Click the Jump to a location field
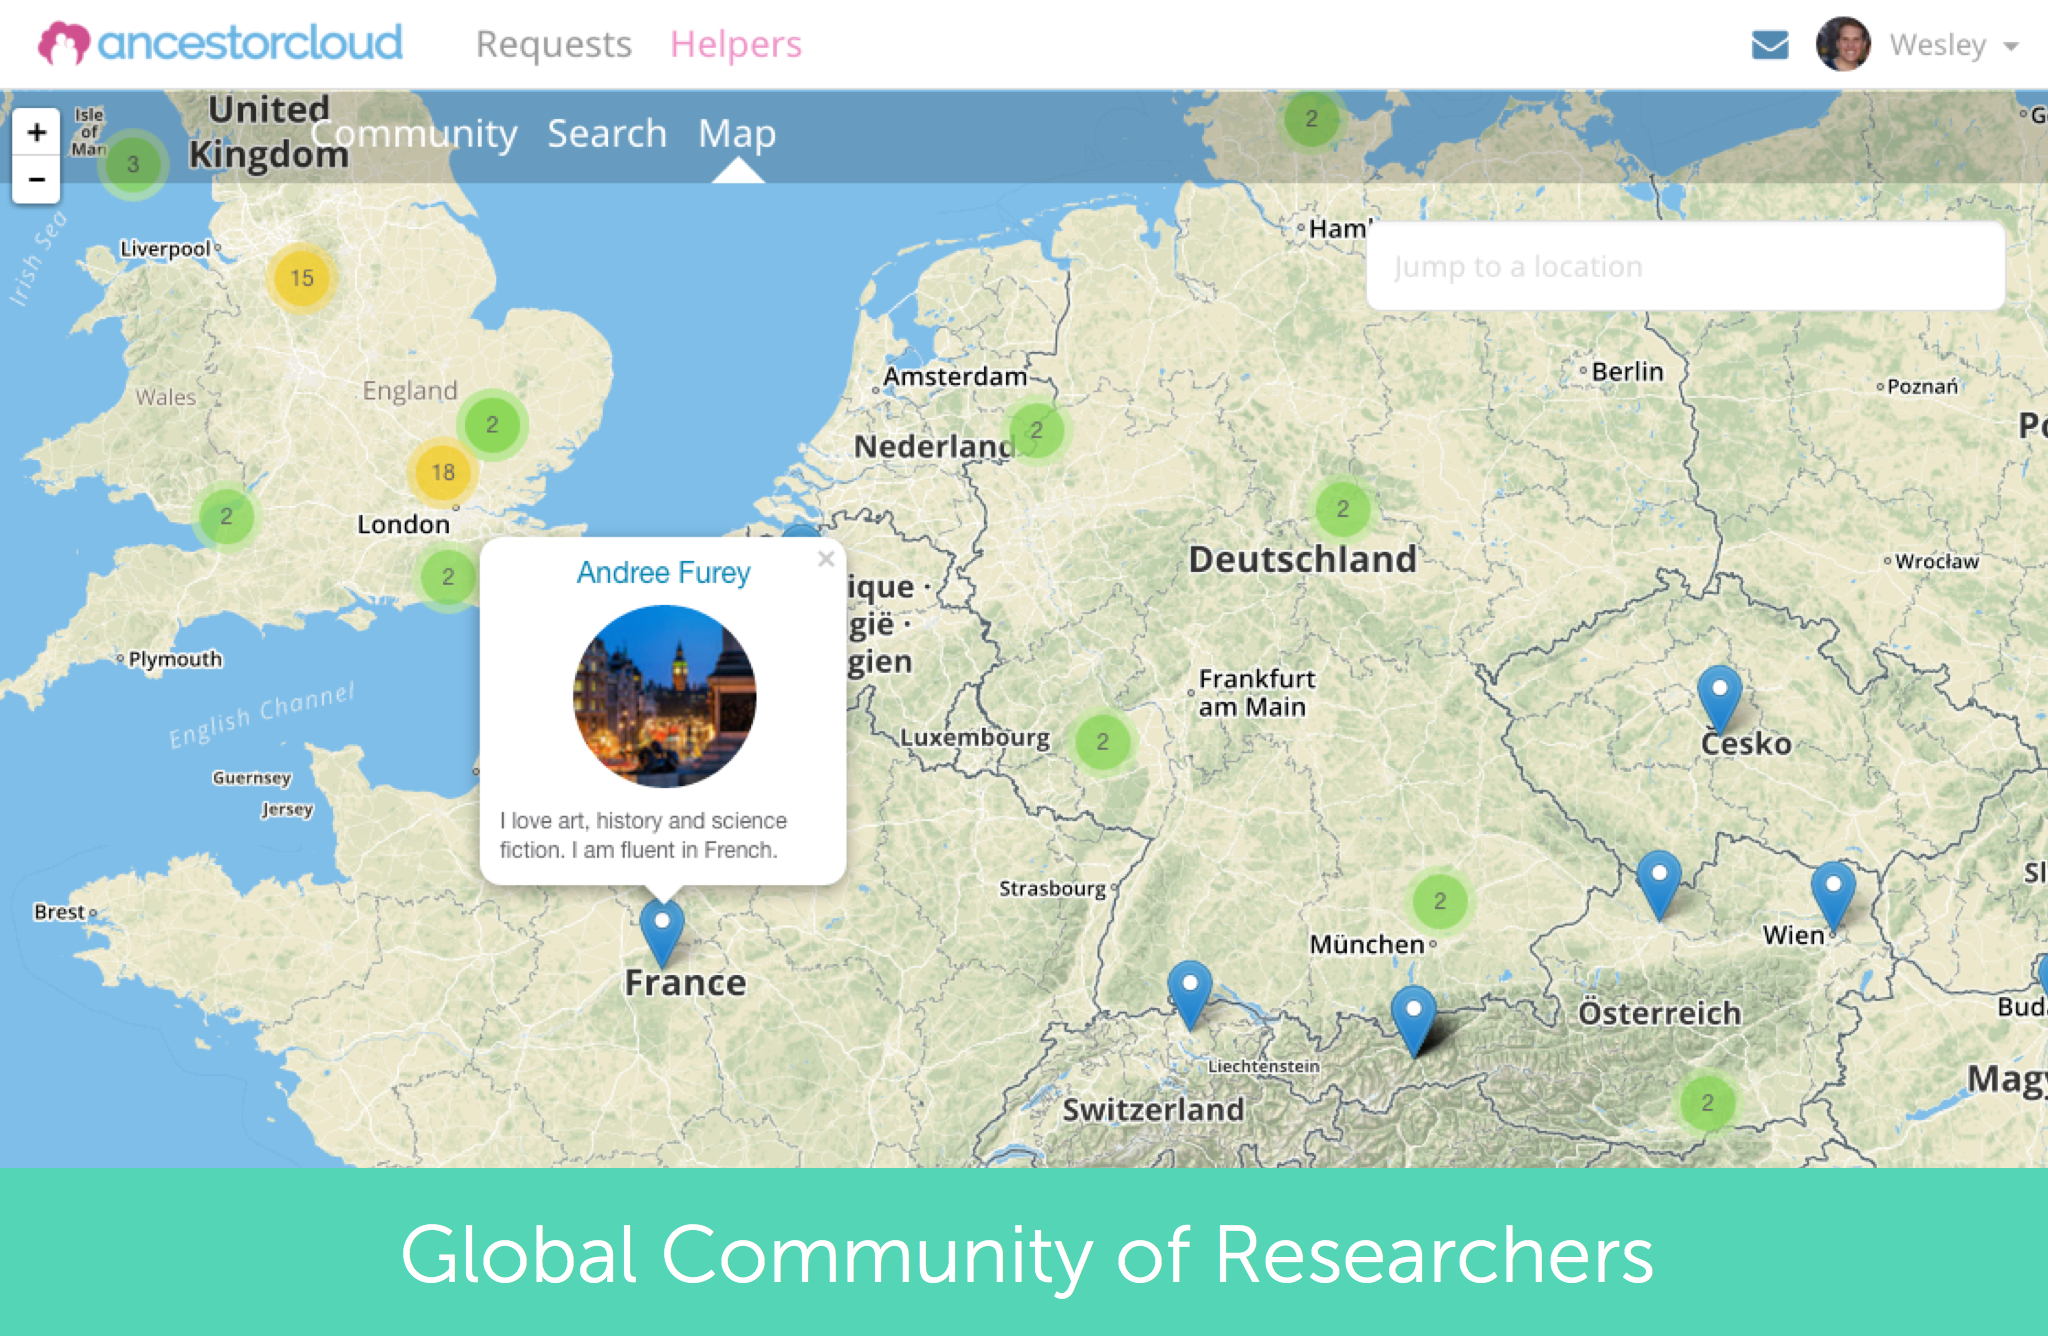The height and width of the screenshot is (1336, 2048). point(1684,267)
